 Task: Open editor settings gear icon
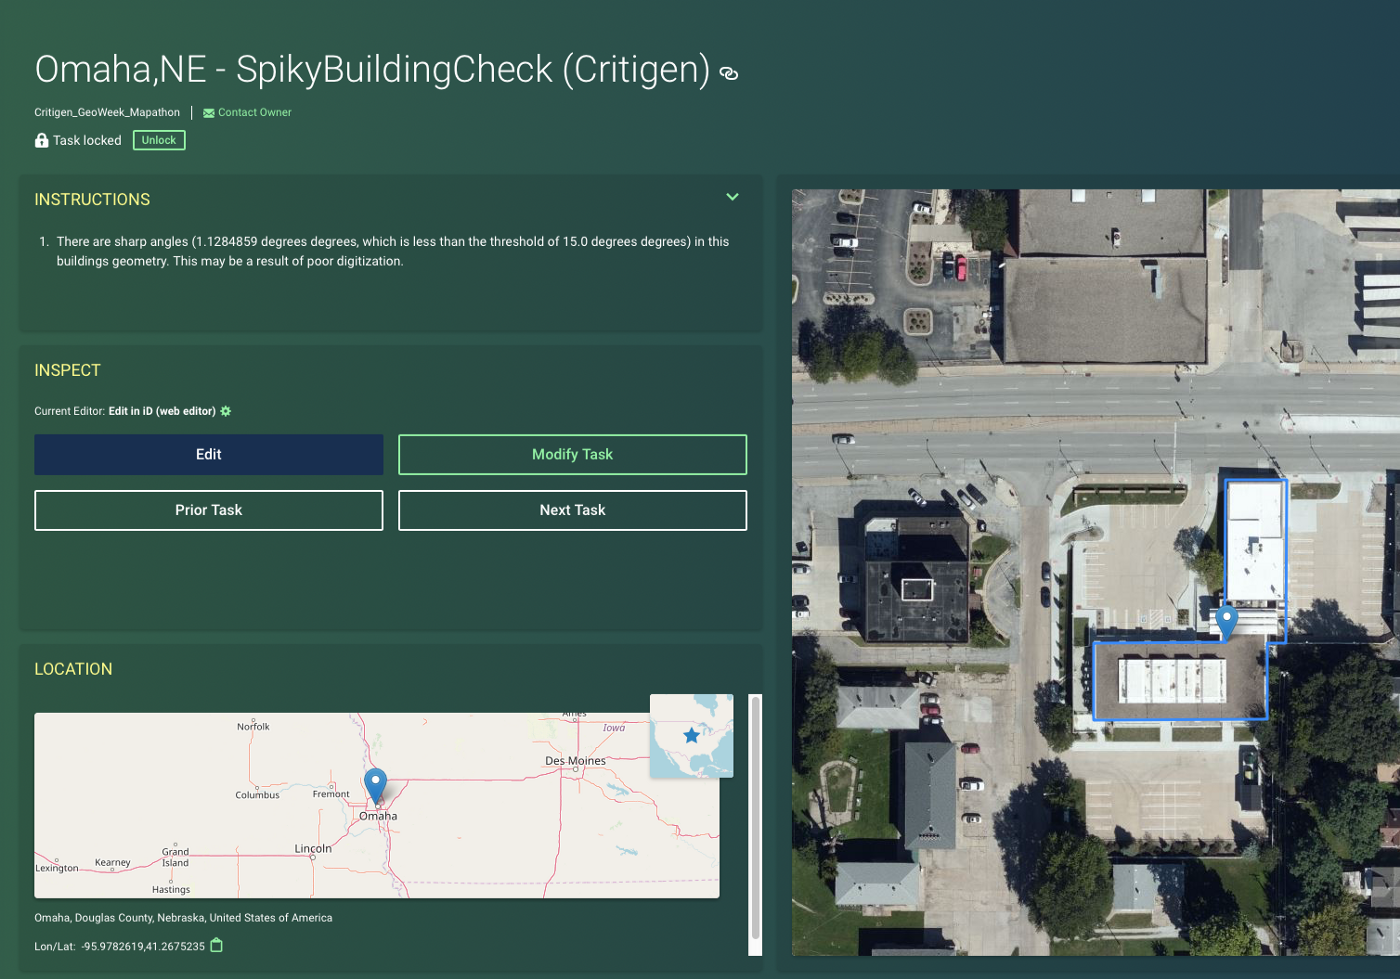pyautogui.click(x=226, y=411)
